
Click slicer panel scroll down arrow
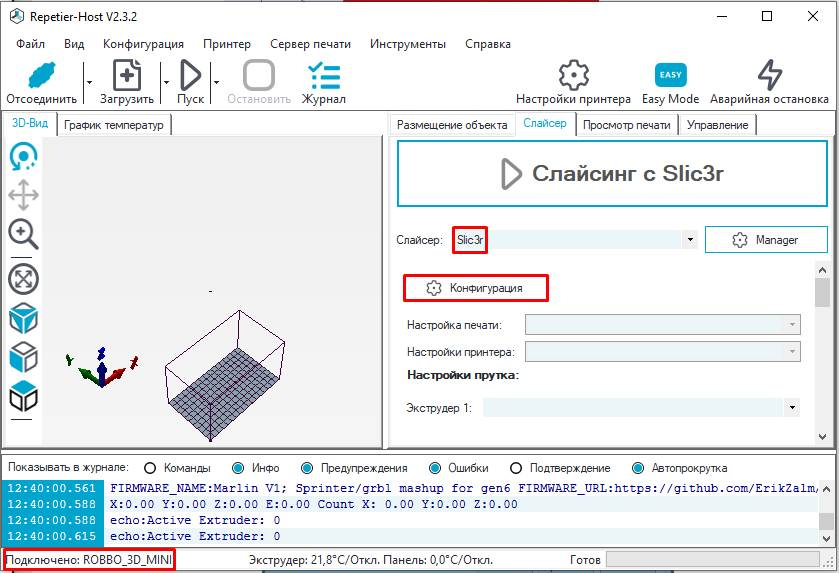[822, 437]
